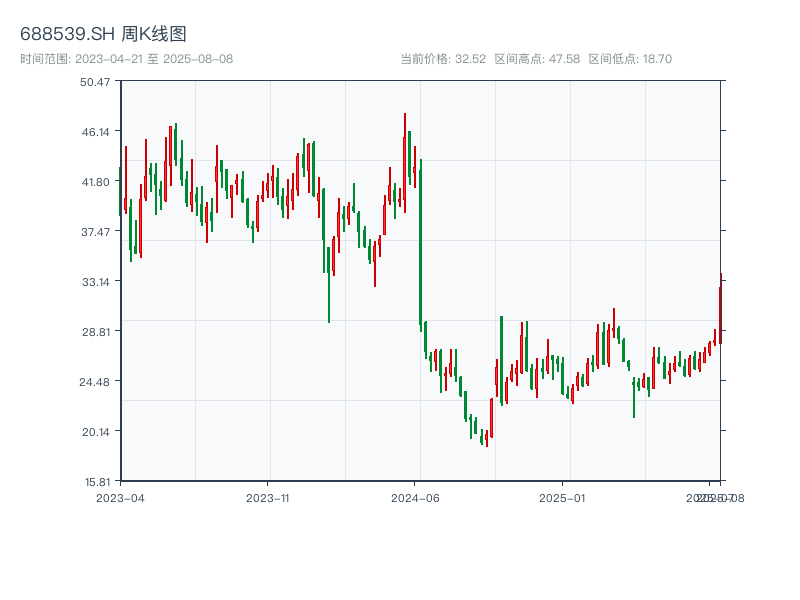This screenshot has height=600, width=800.
Task: Click the 33.14 price axis label
Action: click(95, 282)
